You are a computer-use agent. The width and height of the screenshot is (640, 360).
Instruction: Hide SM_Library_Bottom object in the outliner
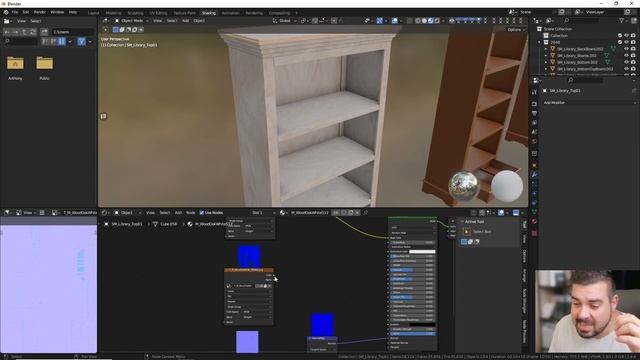627,62
